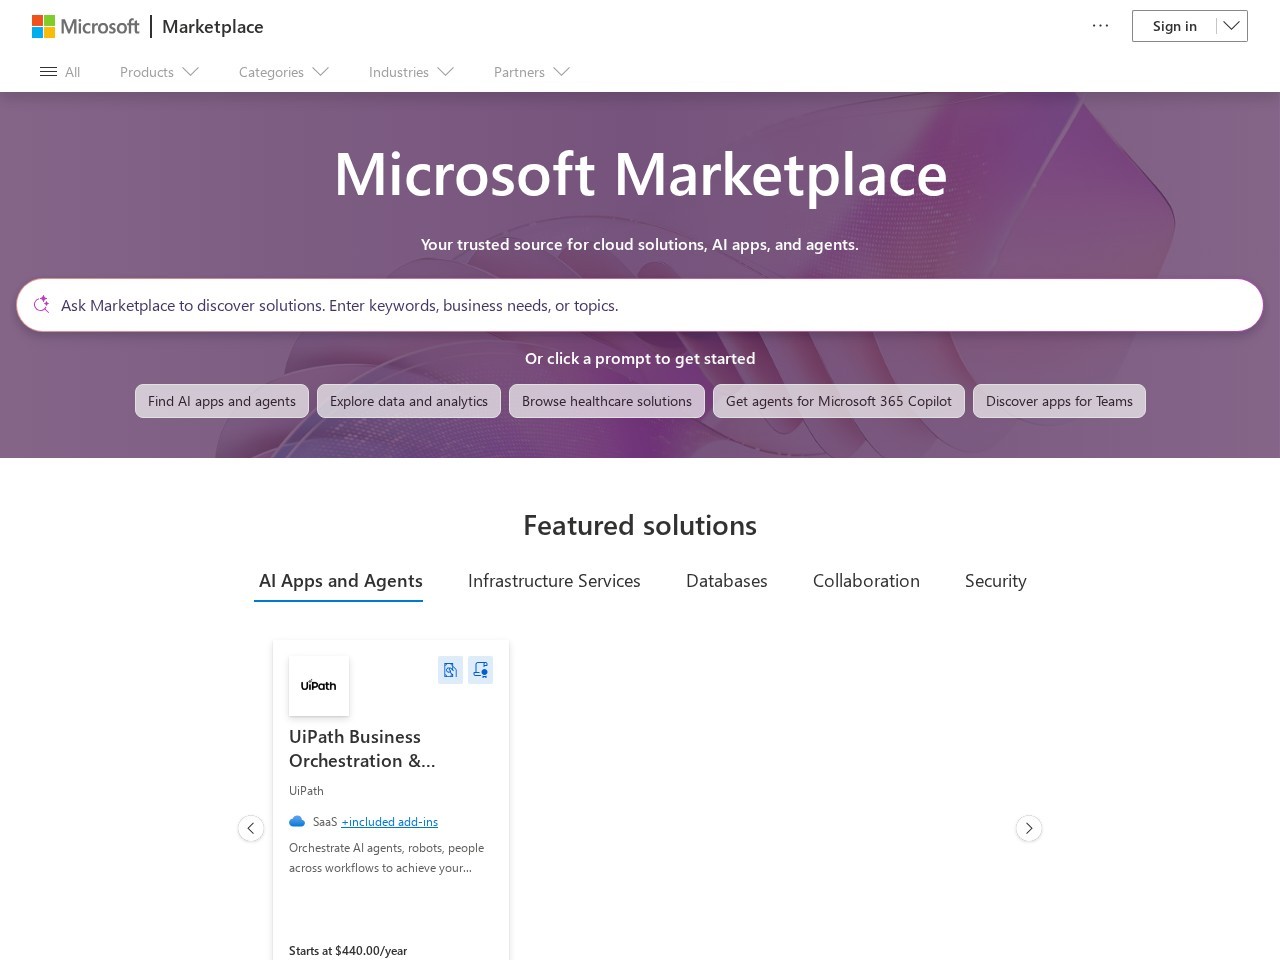Click Get agents for Microsoft 365 Copilot prompt
Image resolution: width=1280 pixels, height=960 pixels.
[839, 401]
